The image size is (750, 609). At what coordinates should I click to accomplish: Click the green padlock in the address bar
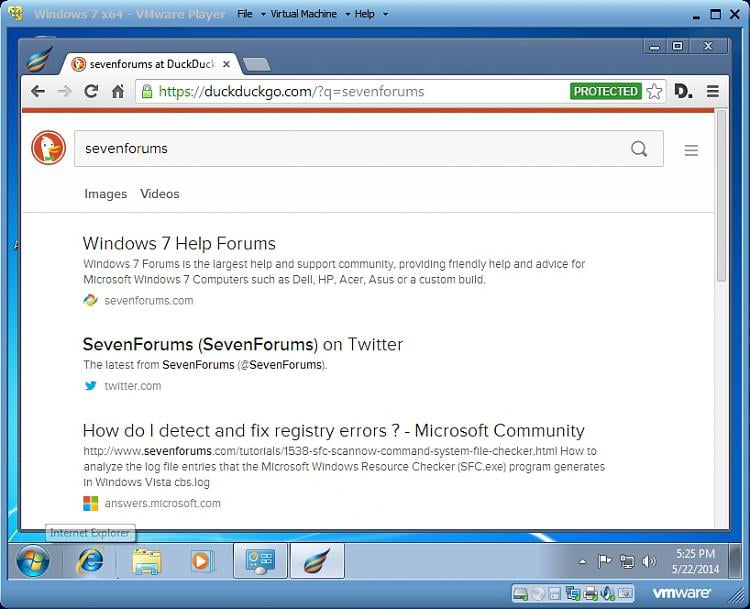click(147, 91)
